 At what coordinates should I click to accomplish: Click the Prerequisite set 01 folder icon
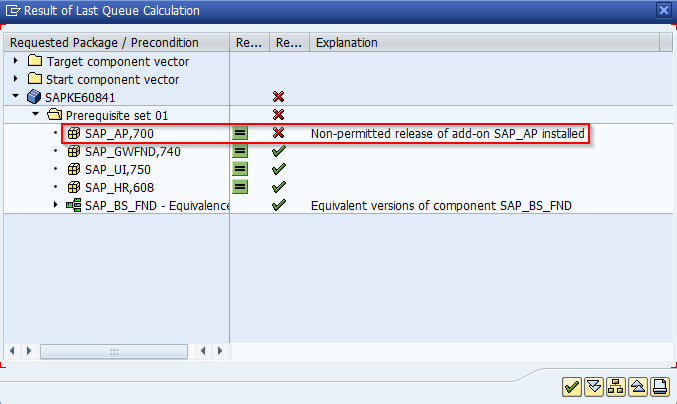[x=54, y=115]
